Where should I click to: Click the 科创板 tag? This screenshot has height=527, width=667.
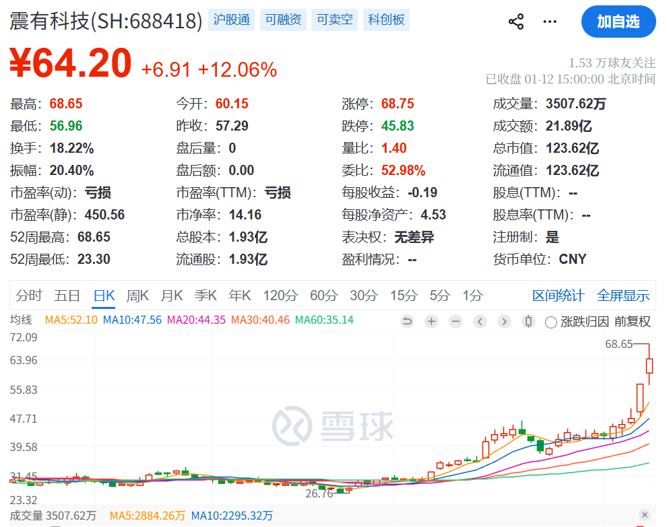[386, 20]
